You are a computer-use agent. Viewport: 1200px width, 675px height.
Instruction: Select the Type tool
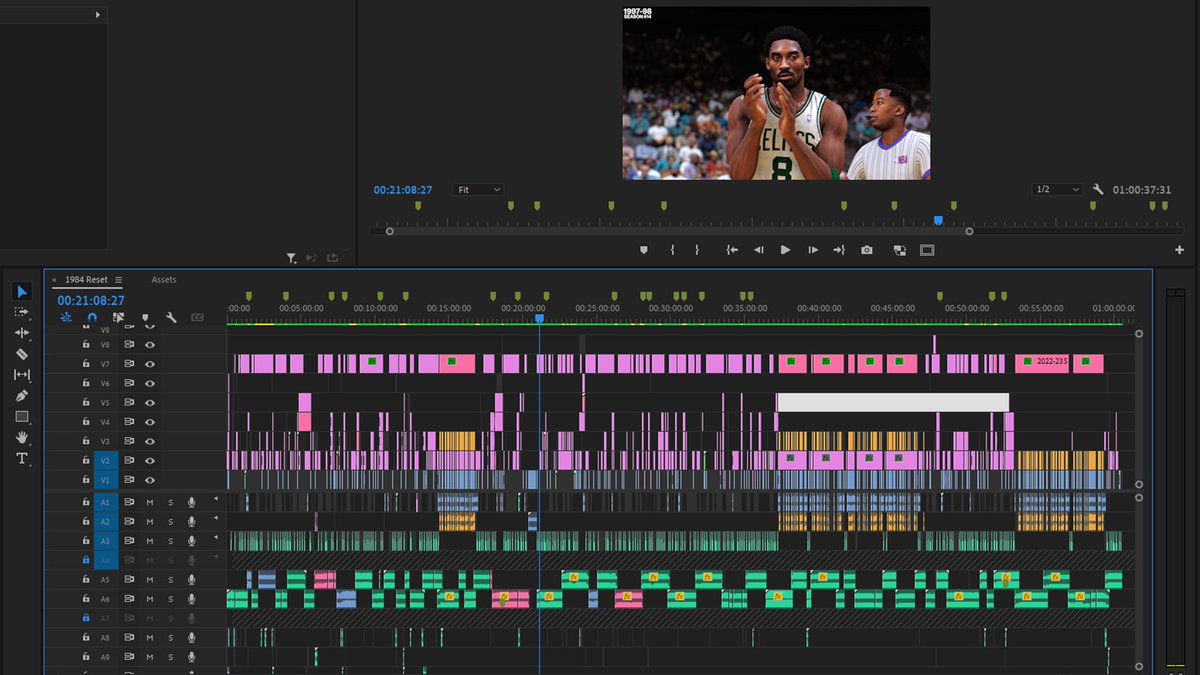[22, 458]
